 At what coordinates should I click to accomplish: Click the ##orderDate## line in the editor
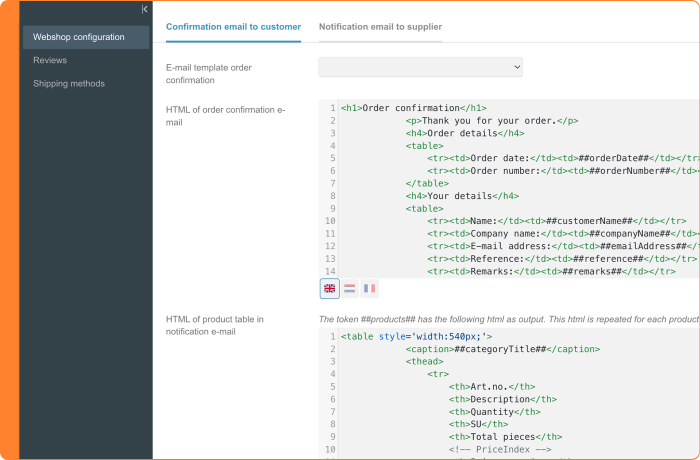(x=562, y=158)
